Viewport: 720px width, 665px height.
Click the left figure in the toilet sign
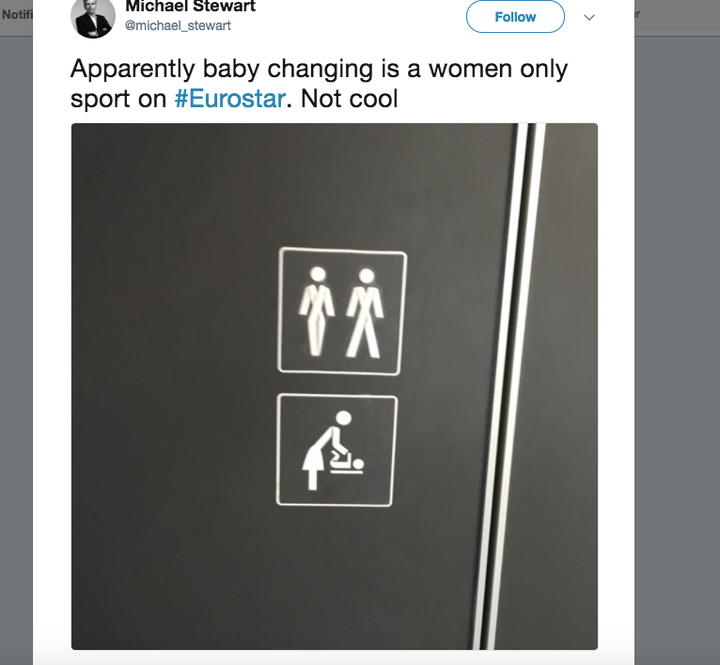coord(316,312)
